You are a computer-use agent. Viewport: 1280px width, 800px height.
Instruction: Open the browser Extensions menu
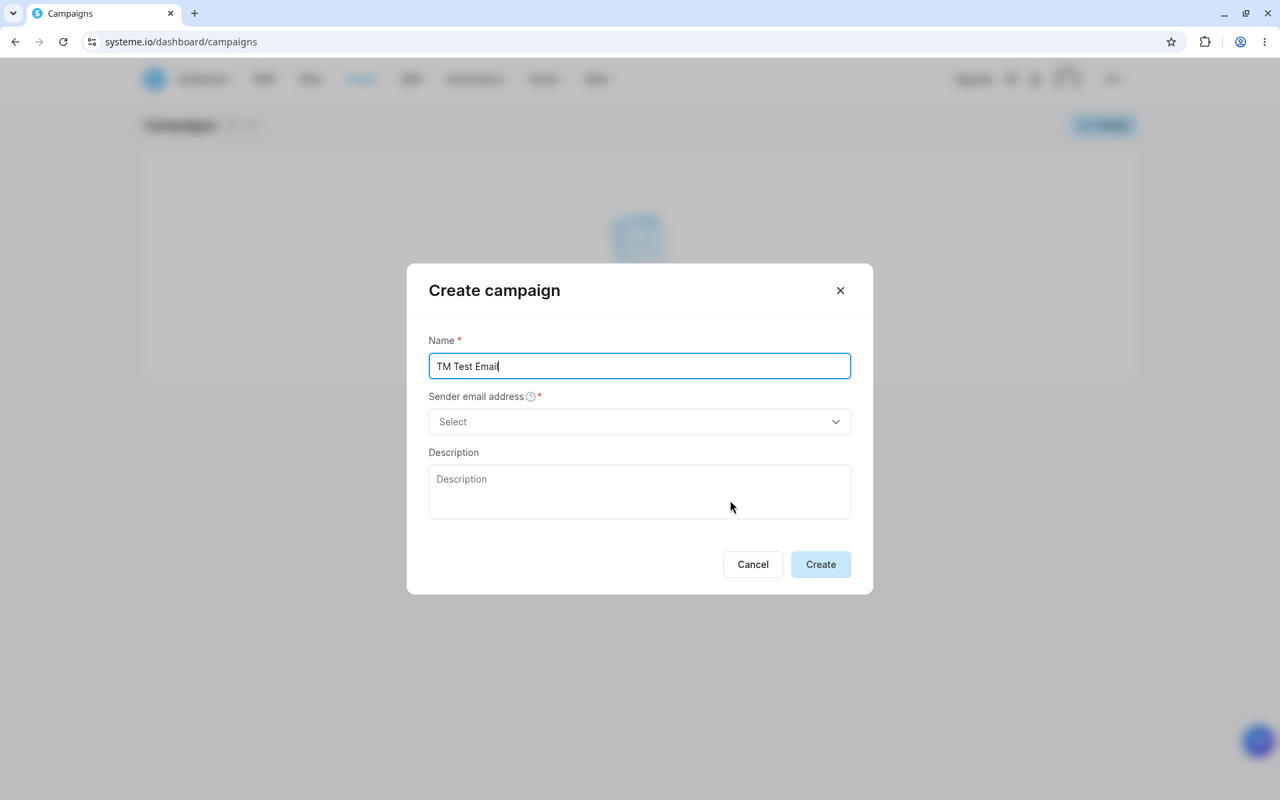click(1205, 42)
